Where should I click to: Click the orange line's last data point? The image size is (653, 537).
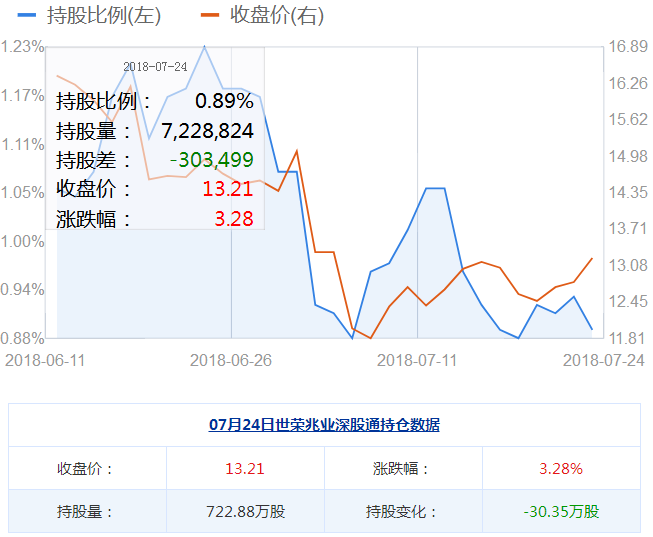click(592, 259)
